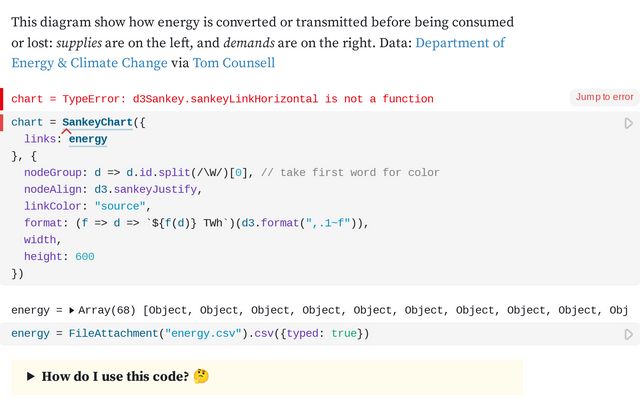Click the FileAttachment function name
This screenshot has width=640, height=400.
click(113, 333)
